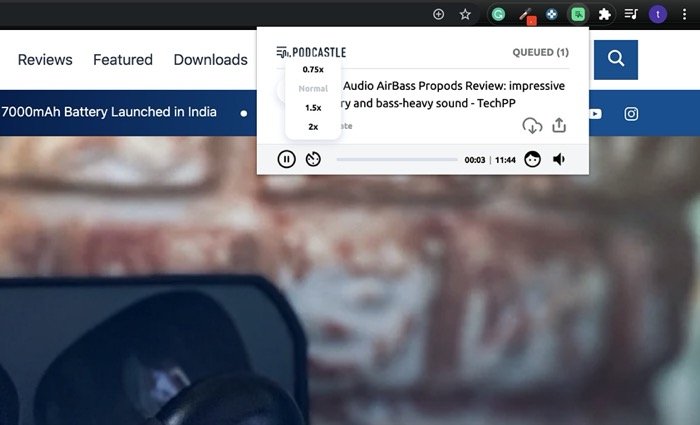Click the blue search button

[x=616, y=59]
